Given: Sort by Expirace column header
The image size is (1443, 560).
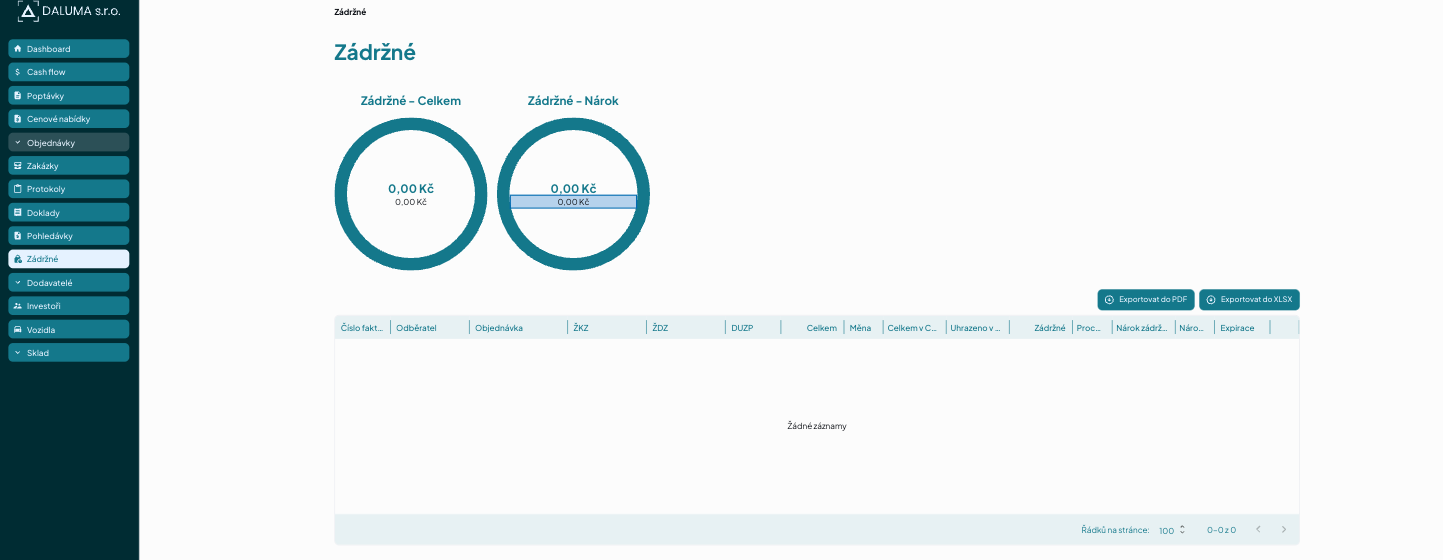Looking at the screenshot, I should (1242, 328).
